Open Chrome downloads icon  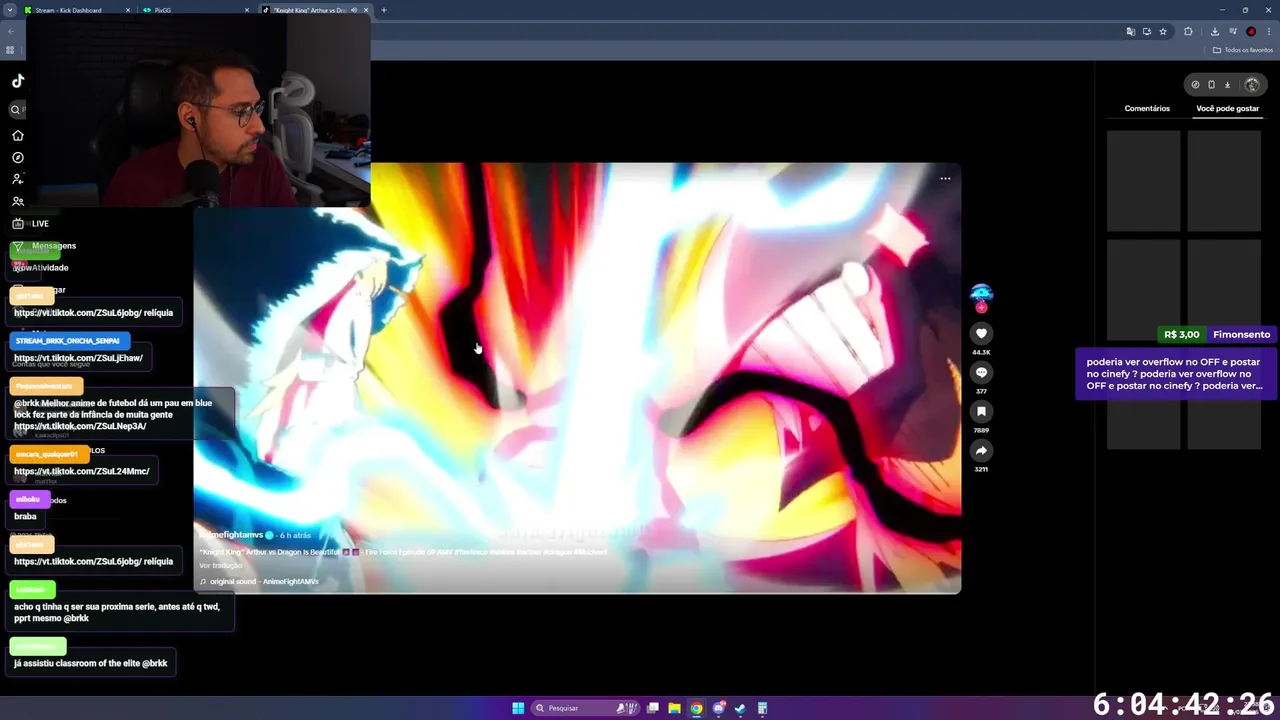coord(1214,32)
